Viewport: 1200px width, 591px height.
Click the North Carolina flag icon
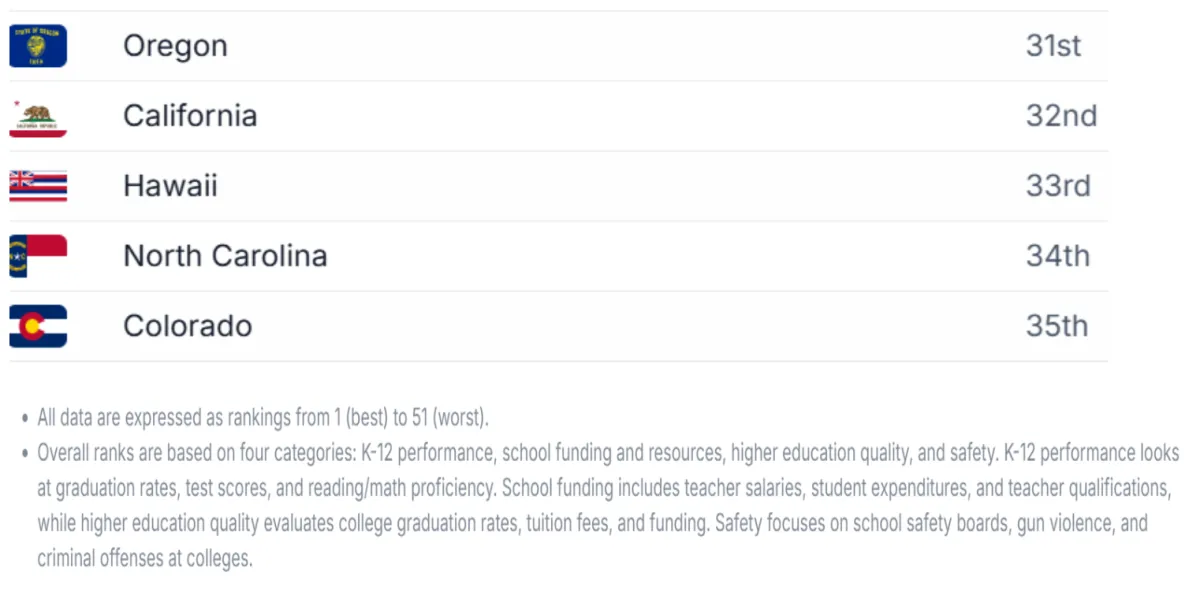[38, 256]
